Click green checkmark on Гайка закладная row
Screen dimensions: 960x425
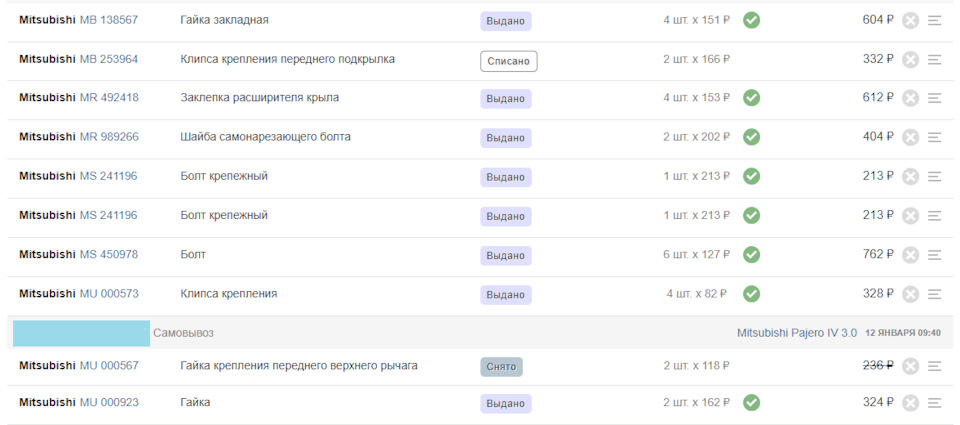click(x=751, y=20)
